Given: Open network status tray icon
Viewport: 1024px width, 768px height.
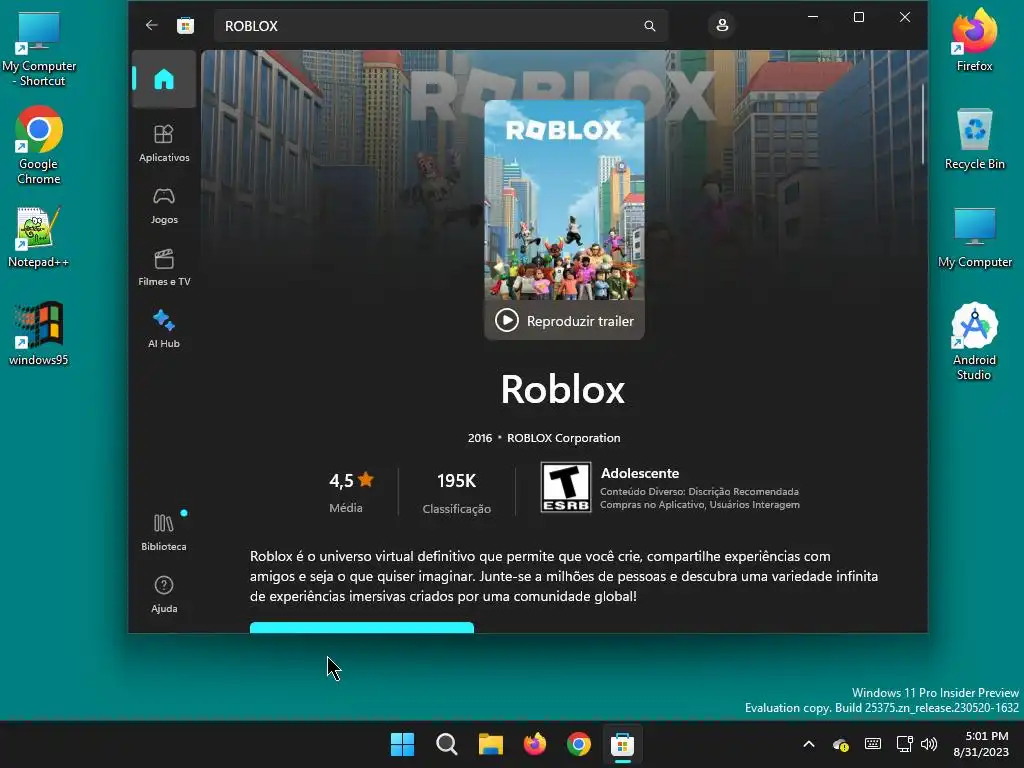Looking at the screenshot, I should (904, 744).
